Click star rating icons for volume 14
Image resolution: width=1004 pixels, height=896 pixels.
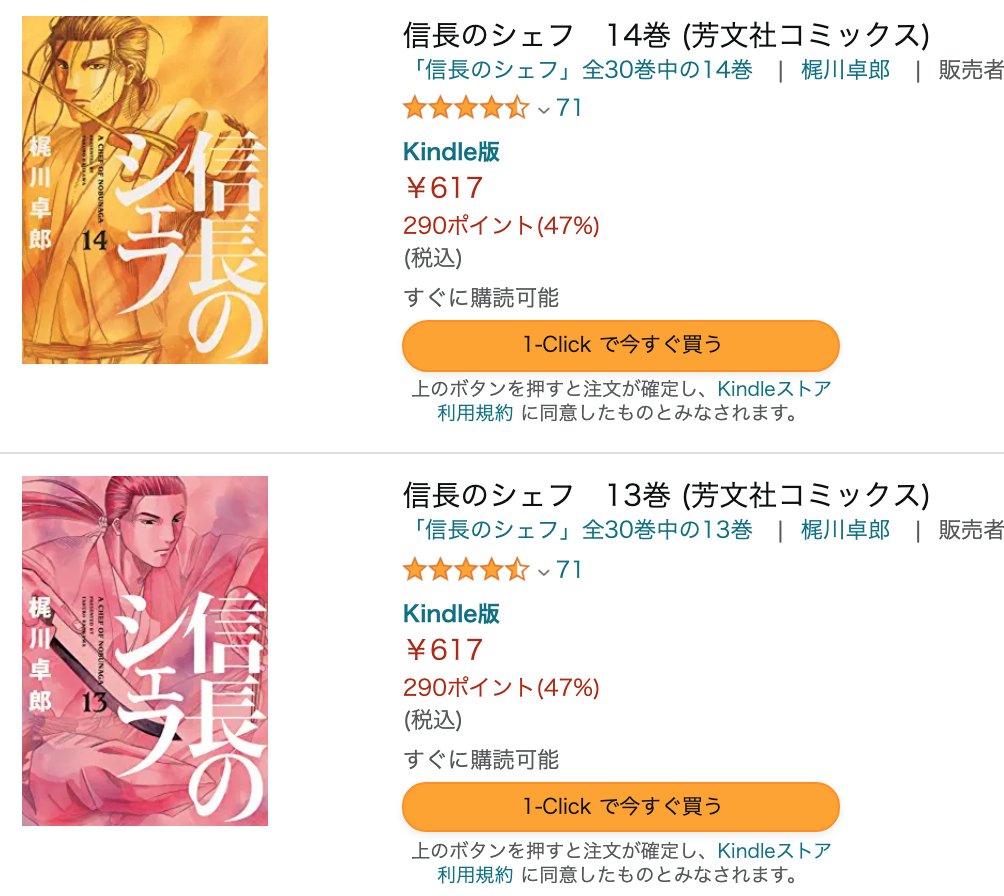point(466,108)
